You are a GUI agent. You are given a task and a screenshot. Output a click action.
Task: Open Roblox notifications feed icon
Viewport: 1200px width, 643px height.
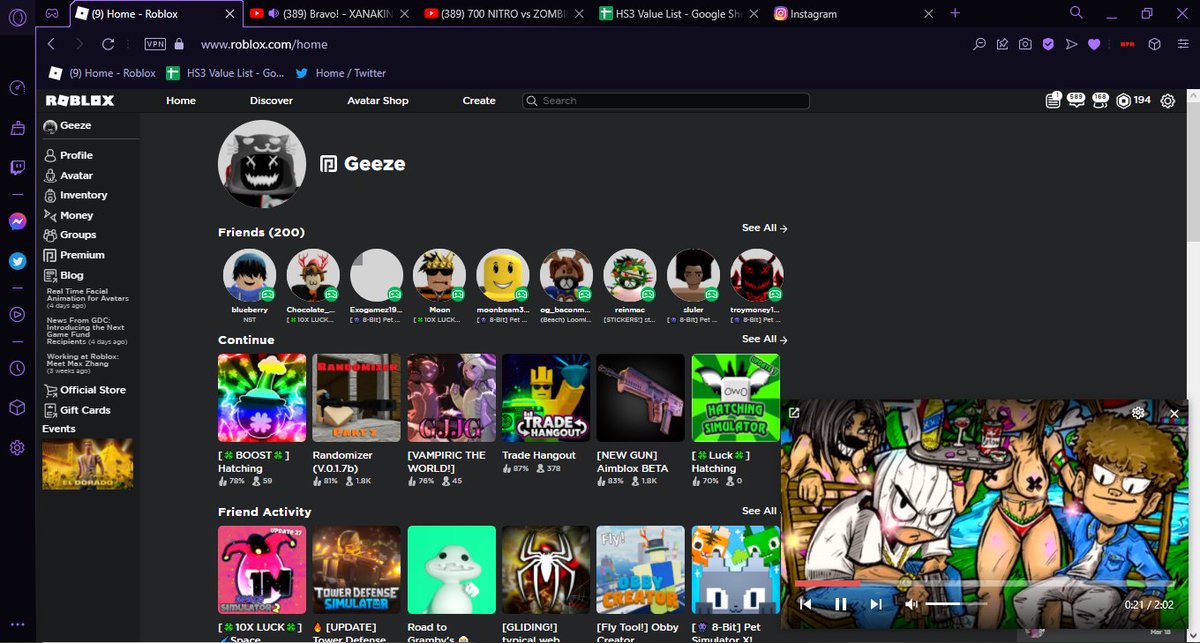1052,100
